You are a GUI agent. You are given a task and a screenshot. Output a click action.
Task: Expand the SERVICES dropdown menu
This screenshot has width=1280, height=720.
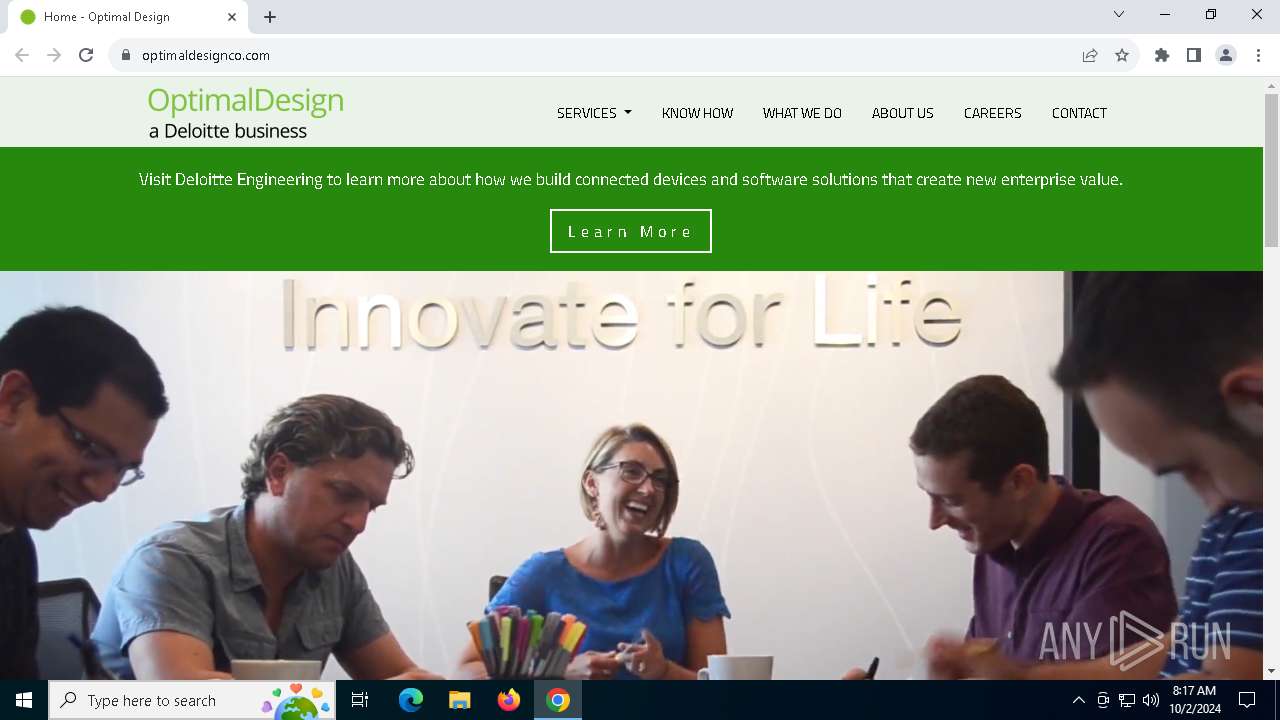(x=594, y=113)
